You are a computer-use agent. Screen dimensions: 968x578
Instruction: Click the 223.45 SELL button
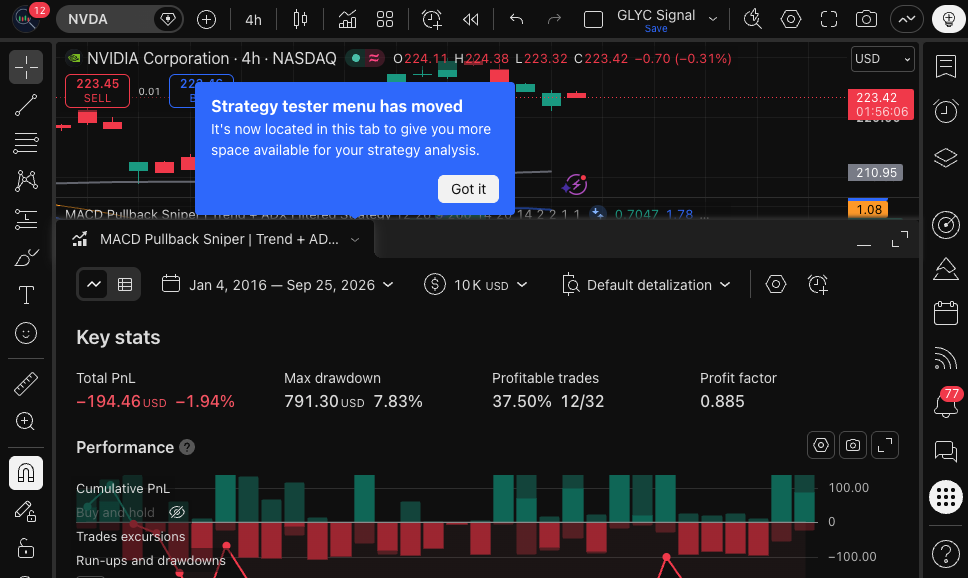pos(98,91)
